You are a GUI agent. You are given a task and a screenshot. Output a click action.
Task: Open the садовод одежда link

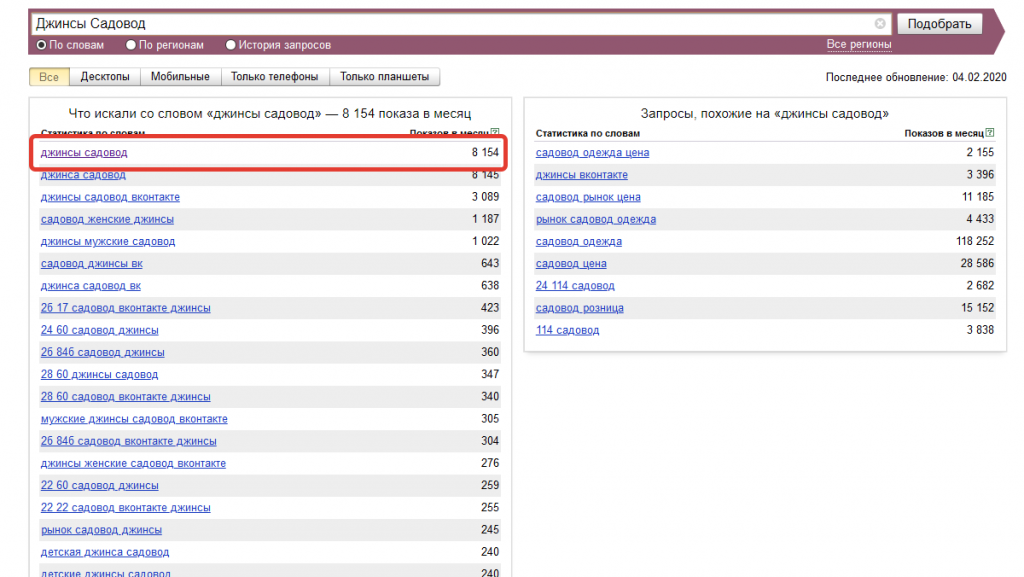point(579,241)
